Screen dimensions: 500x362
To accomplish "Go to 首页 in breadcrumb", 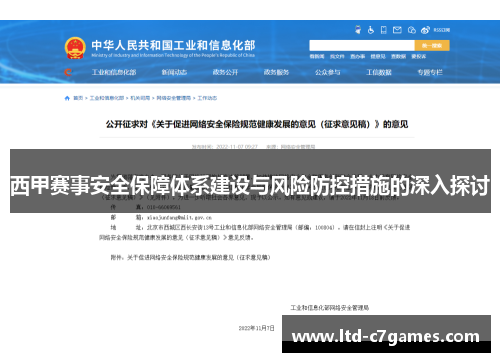I will coord(78,98).
